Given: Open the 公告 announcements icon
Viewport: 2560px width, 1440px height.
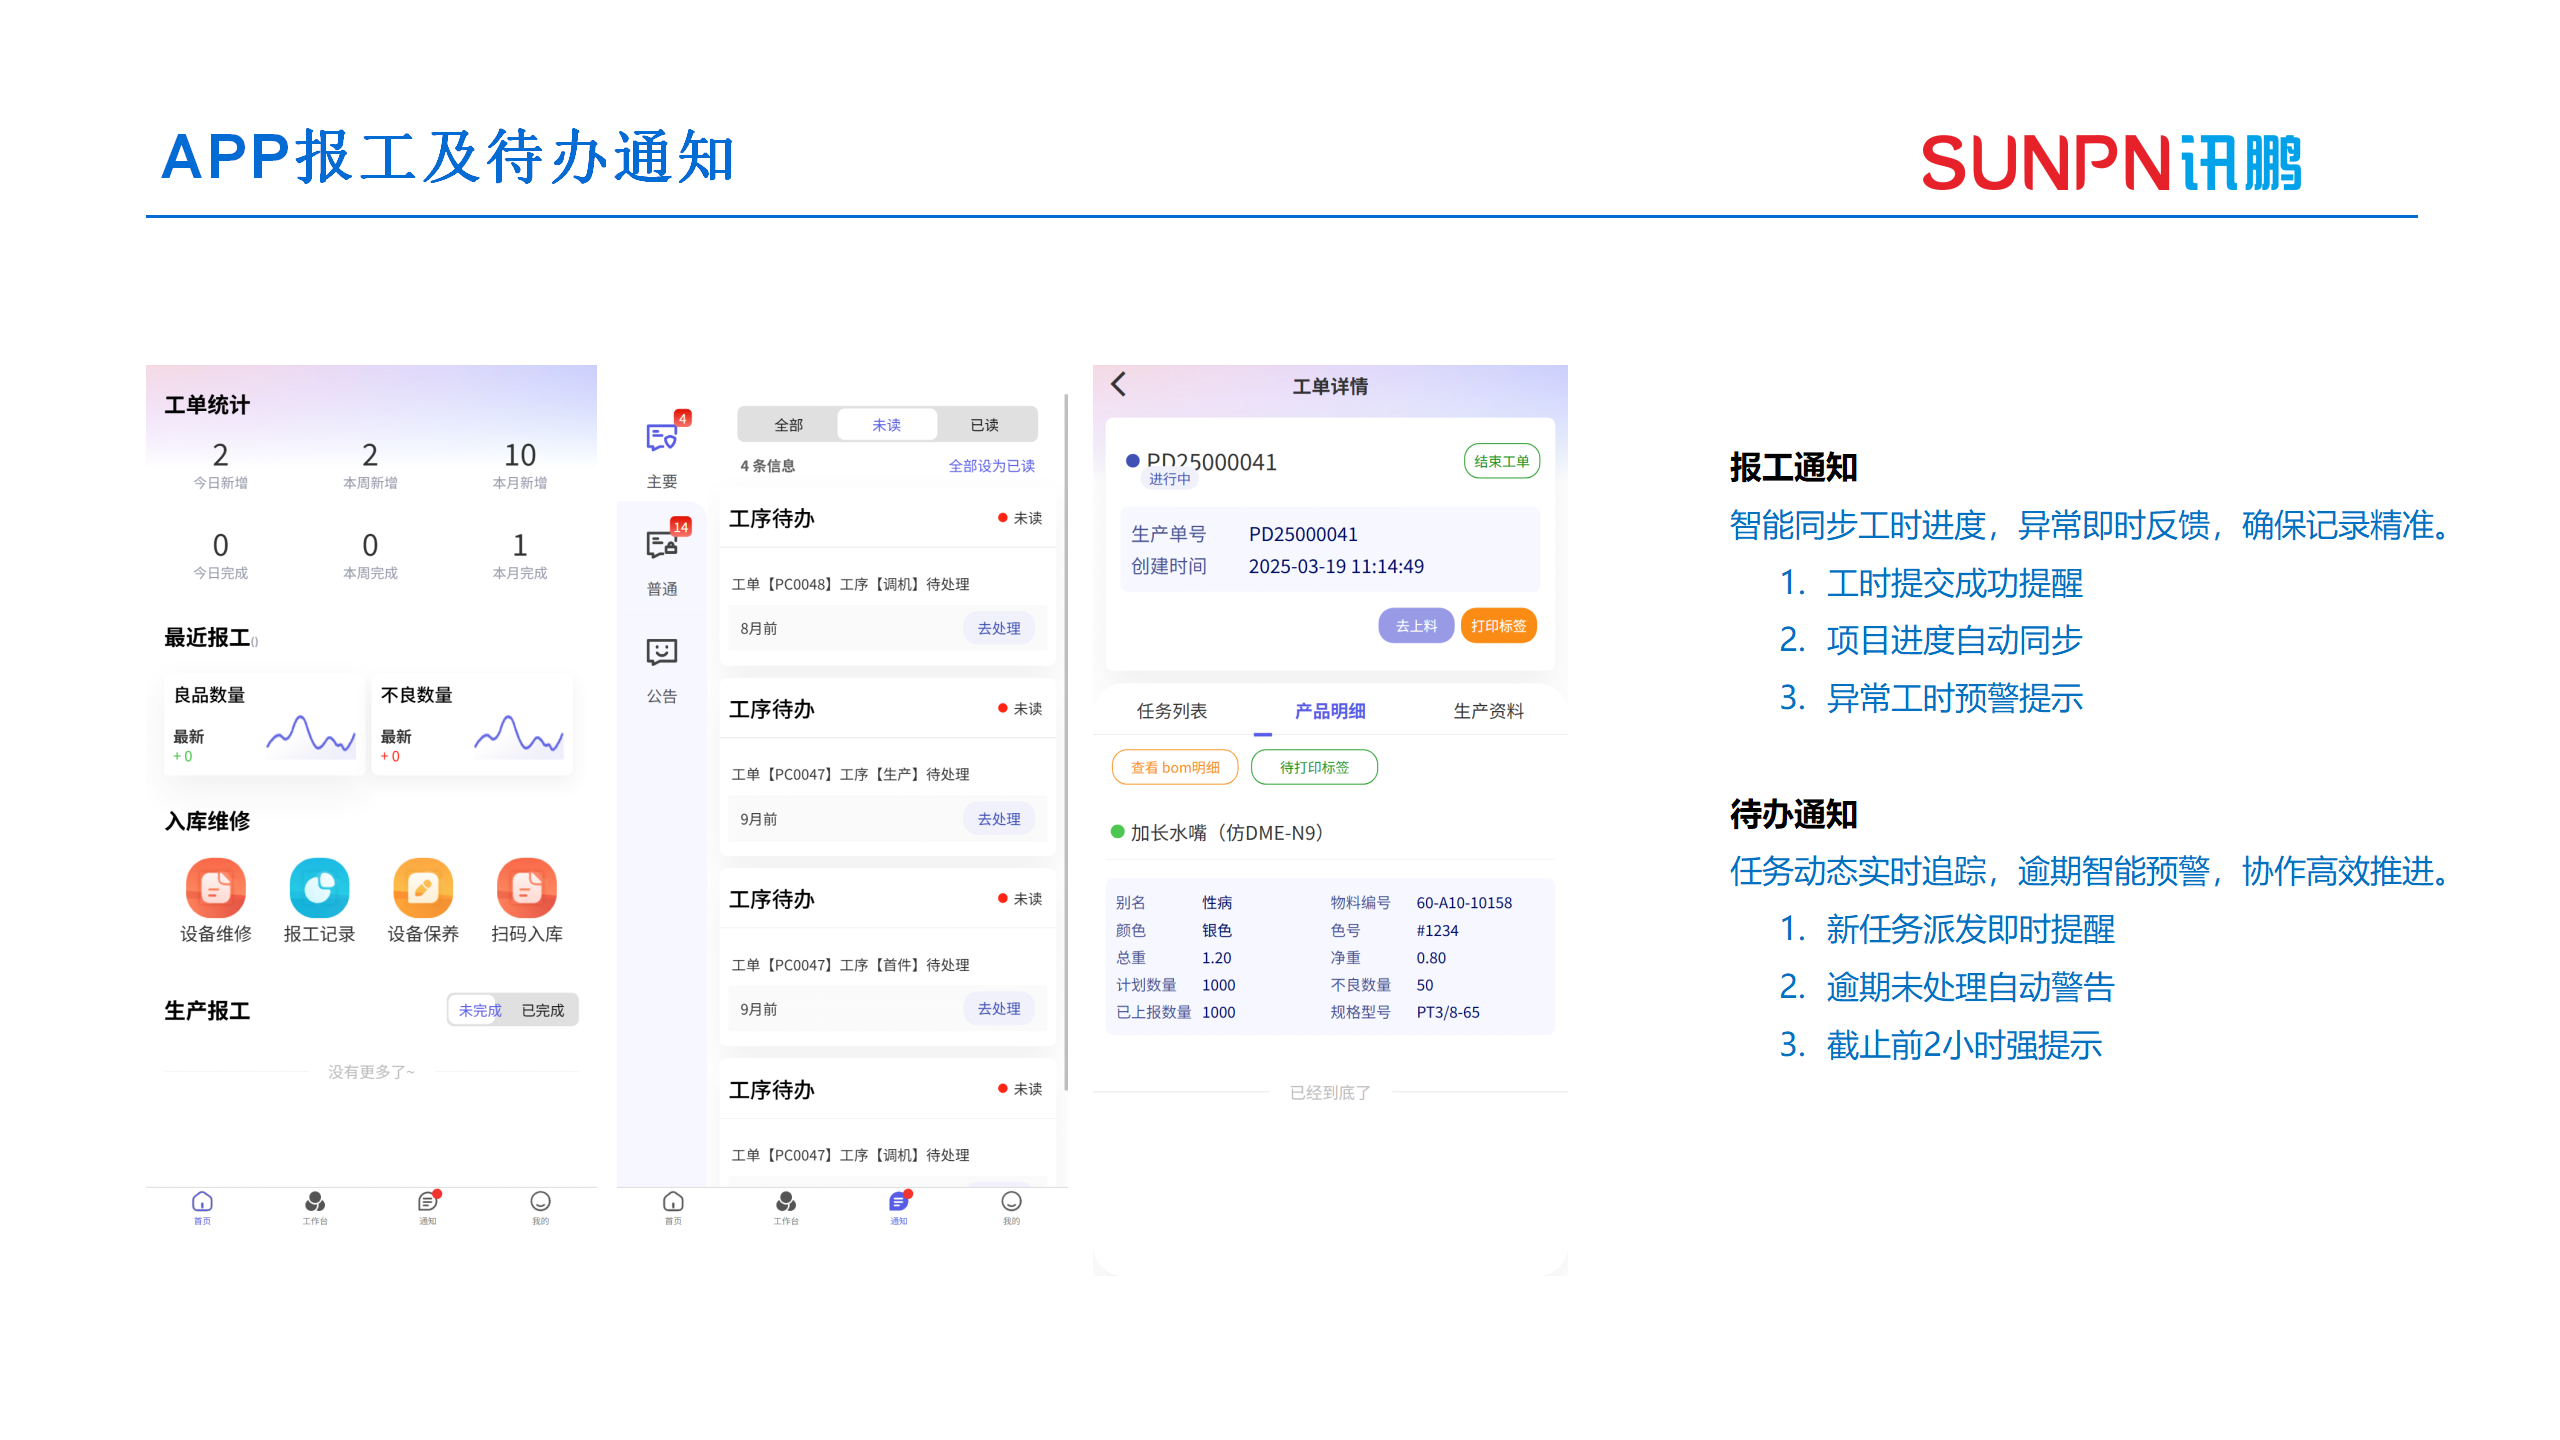Looking at the screenshot, I should (663, 655).
